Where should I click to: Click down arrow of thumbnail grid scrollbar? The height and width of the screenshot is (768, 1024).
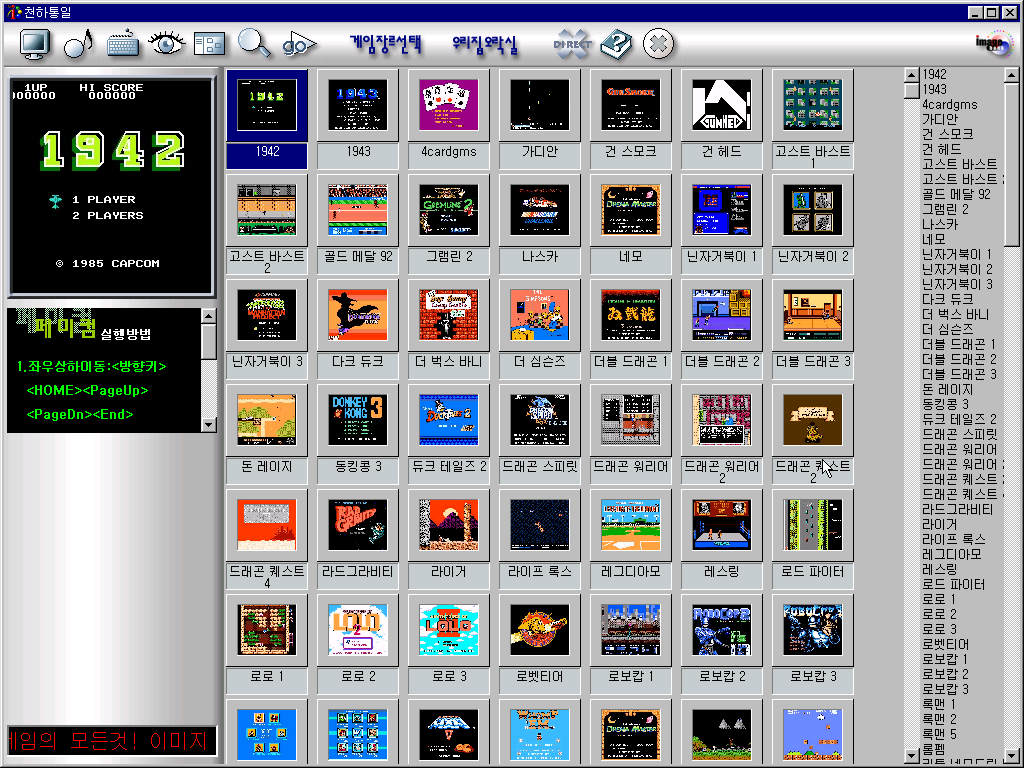tap(912, 756)
